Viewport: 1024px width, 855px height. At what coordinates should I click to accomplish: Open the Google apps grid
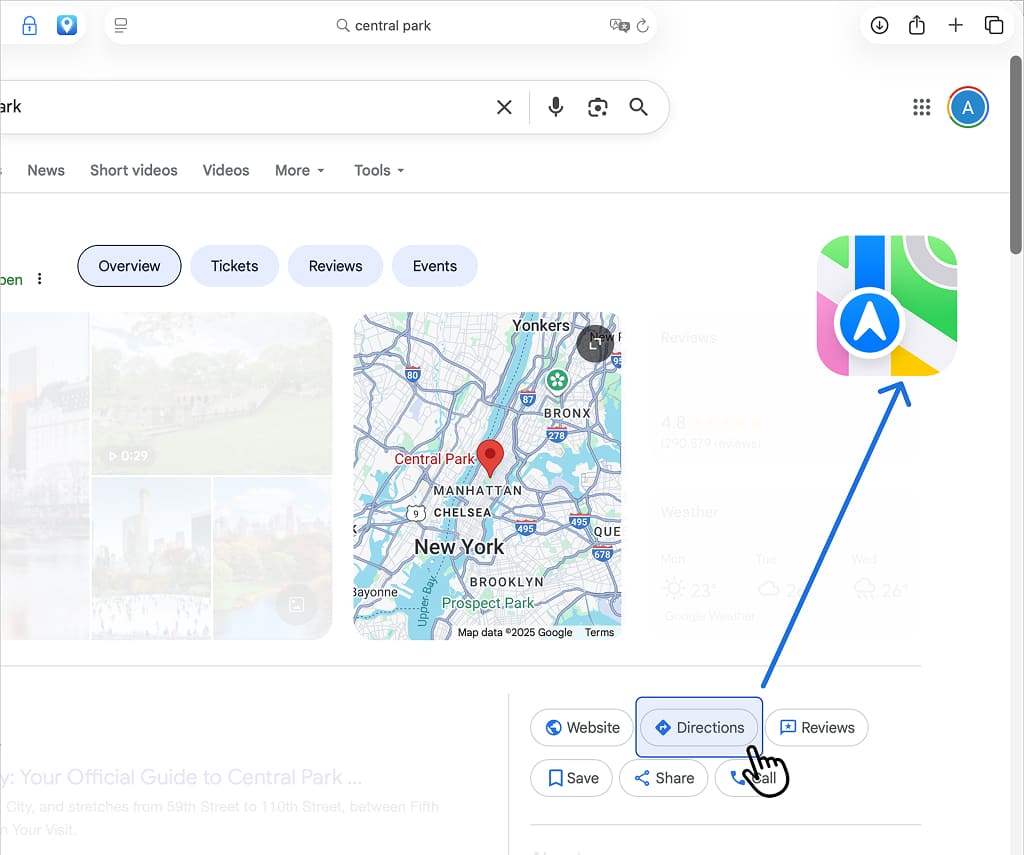tap(922, 107)
